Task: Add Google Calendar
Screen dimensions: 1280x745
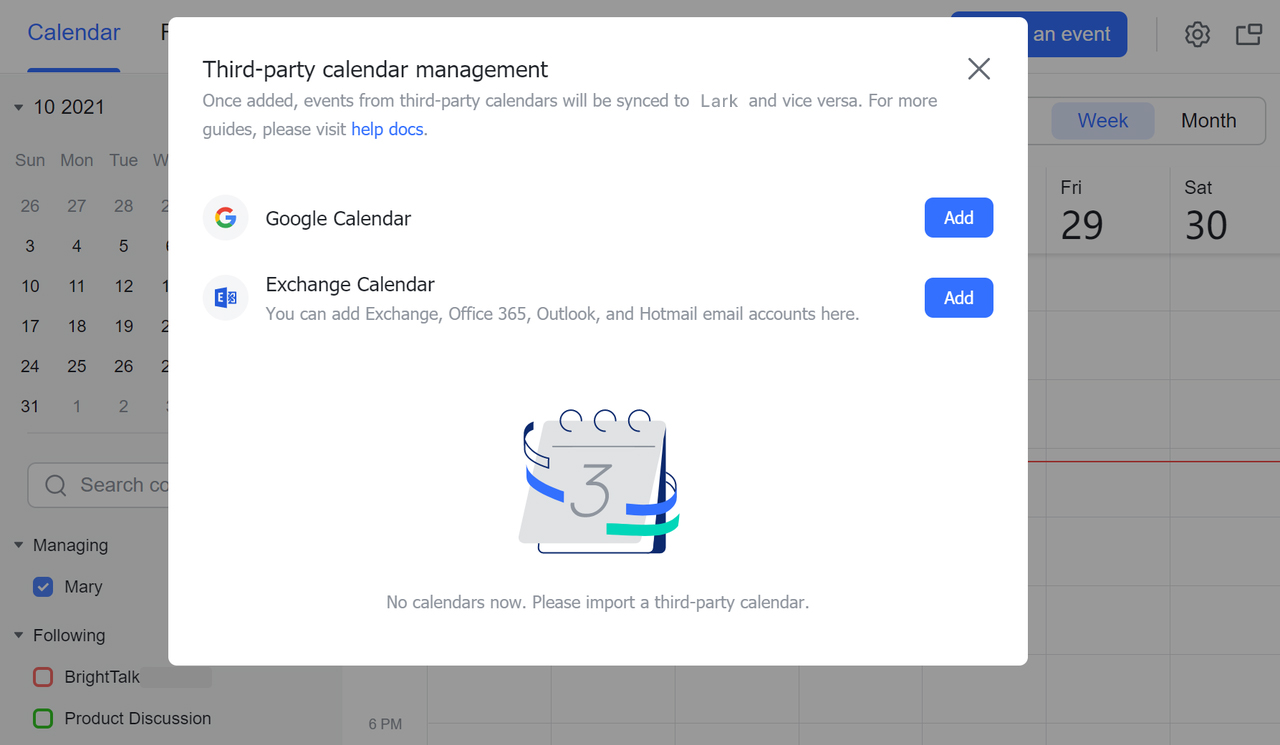Action: pos(958,218)
